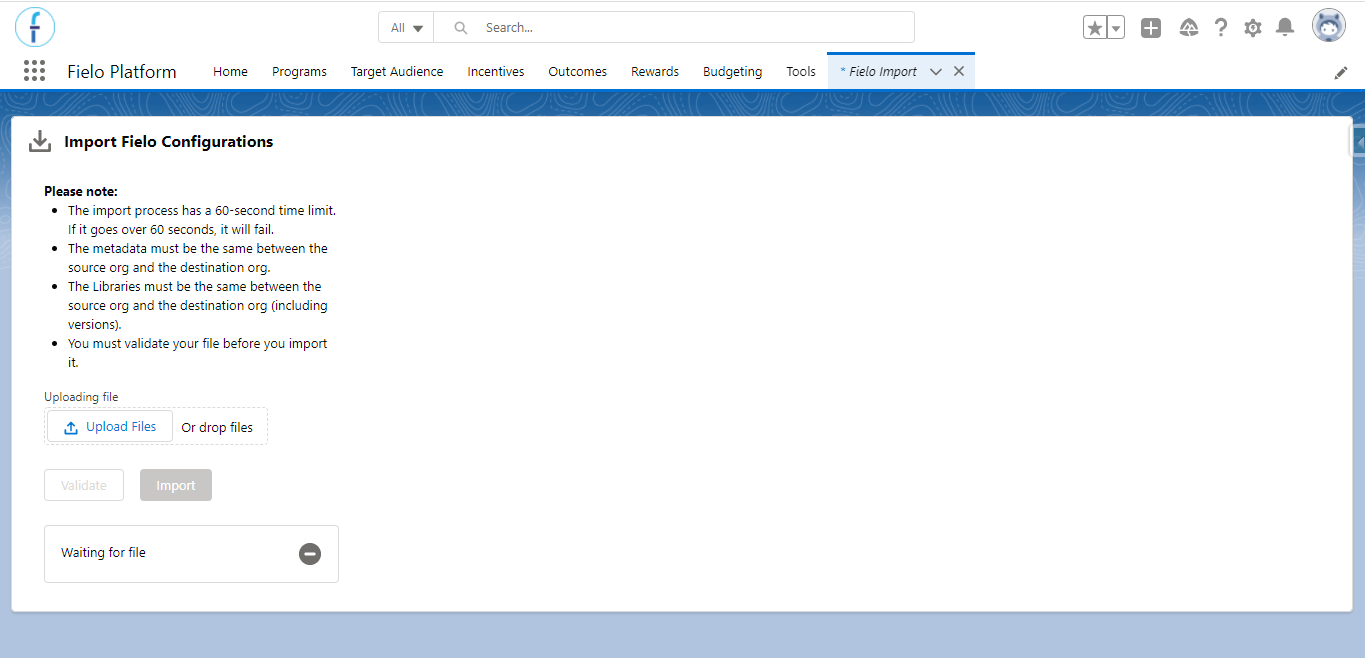Expand the Fielo Import tab chevron menu

point(936,71)
